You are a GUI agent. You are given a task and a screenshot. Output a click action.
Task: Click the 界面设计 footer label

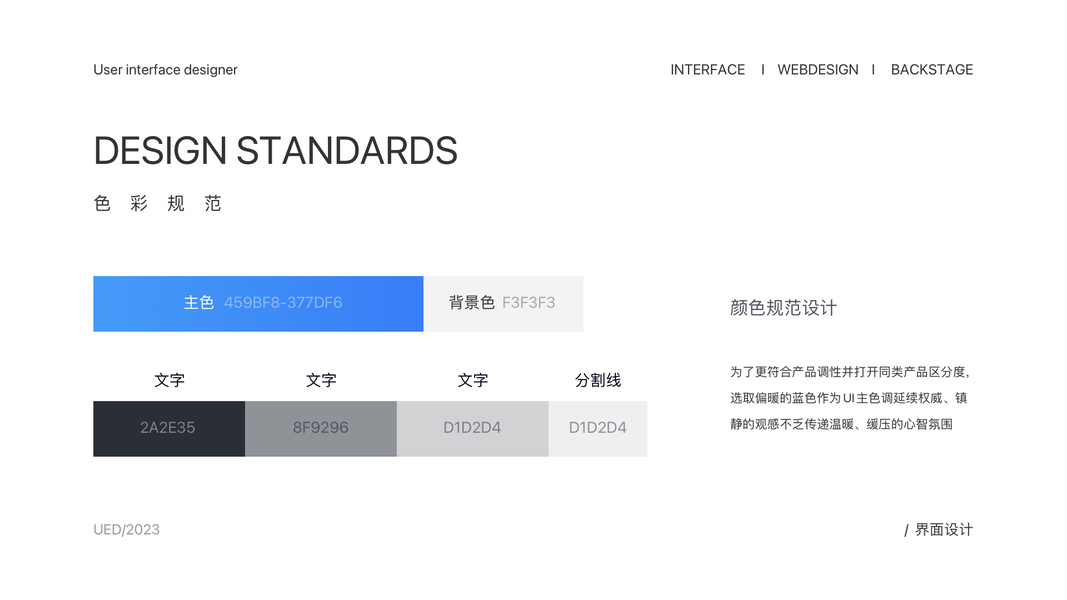coord(944,530)
